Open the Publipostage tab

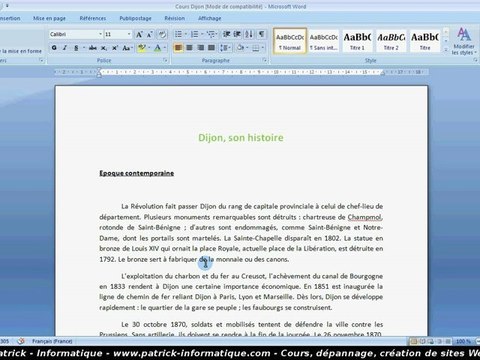(135, 18)
